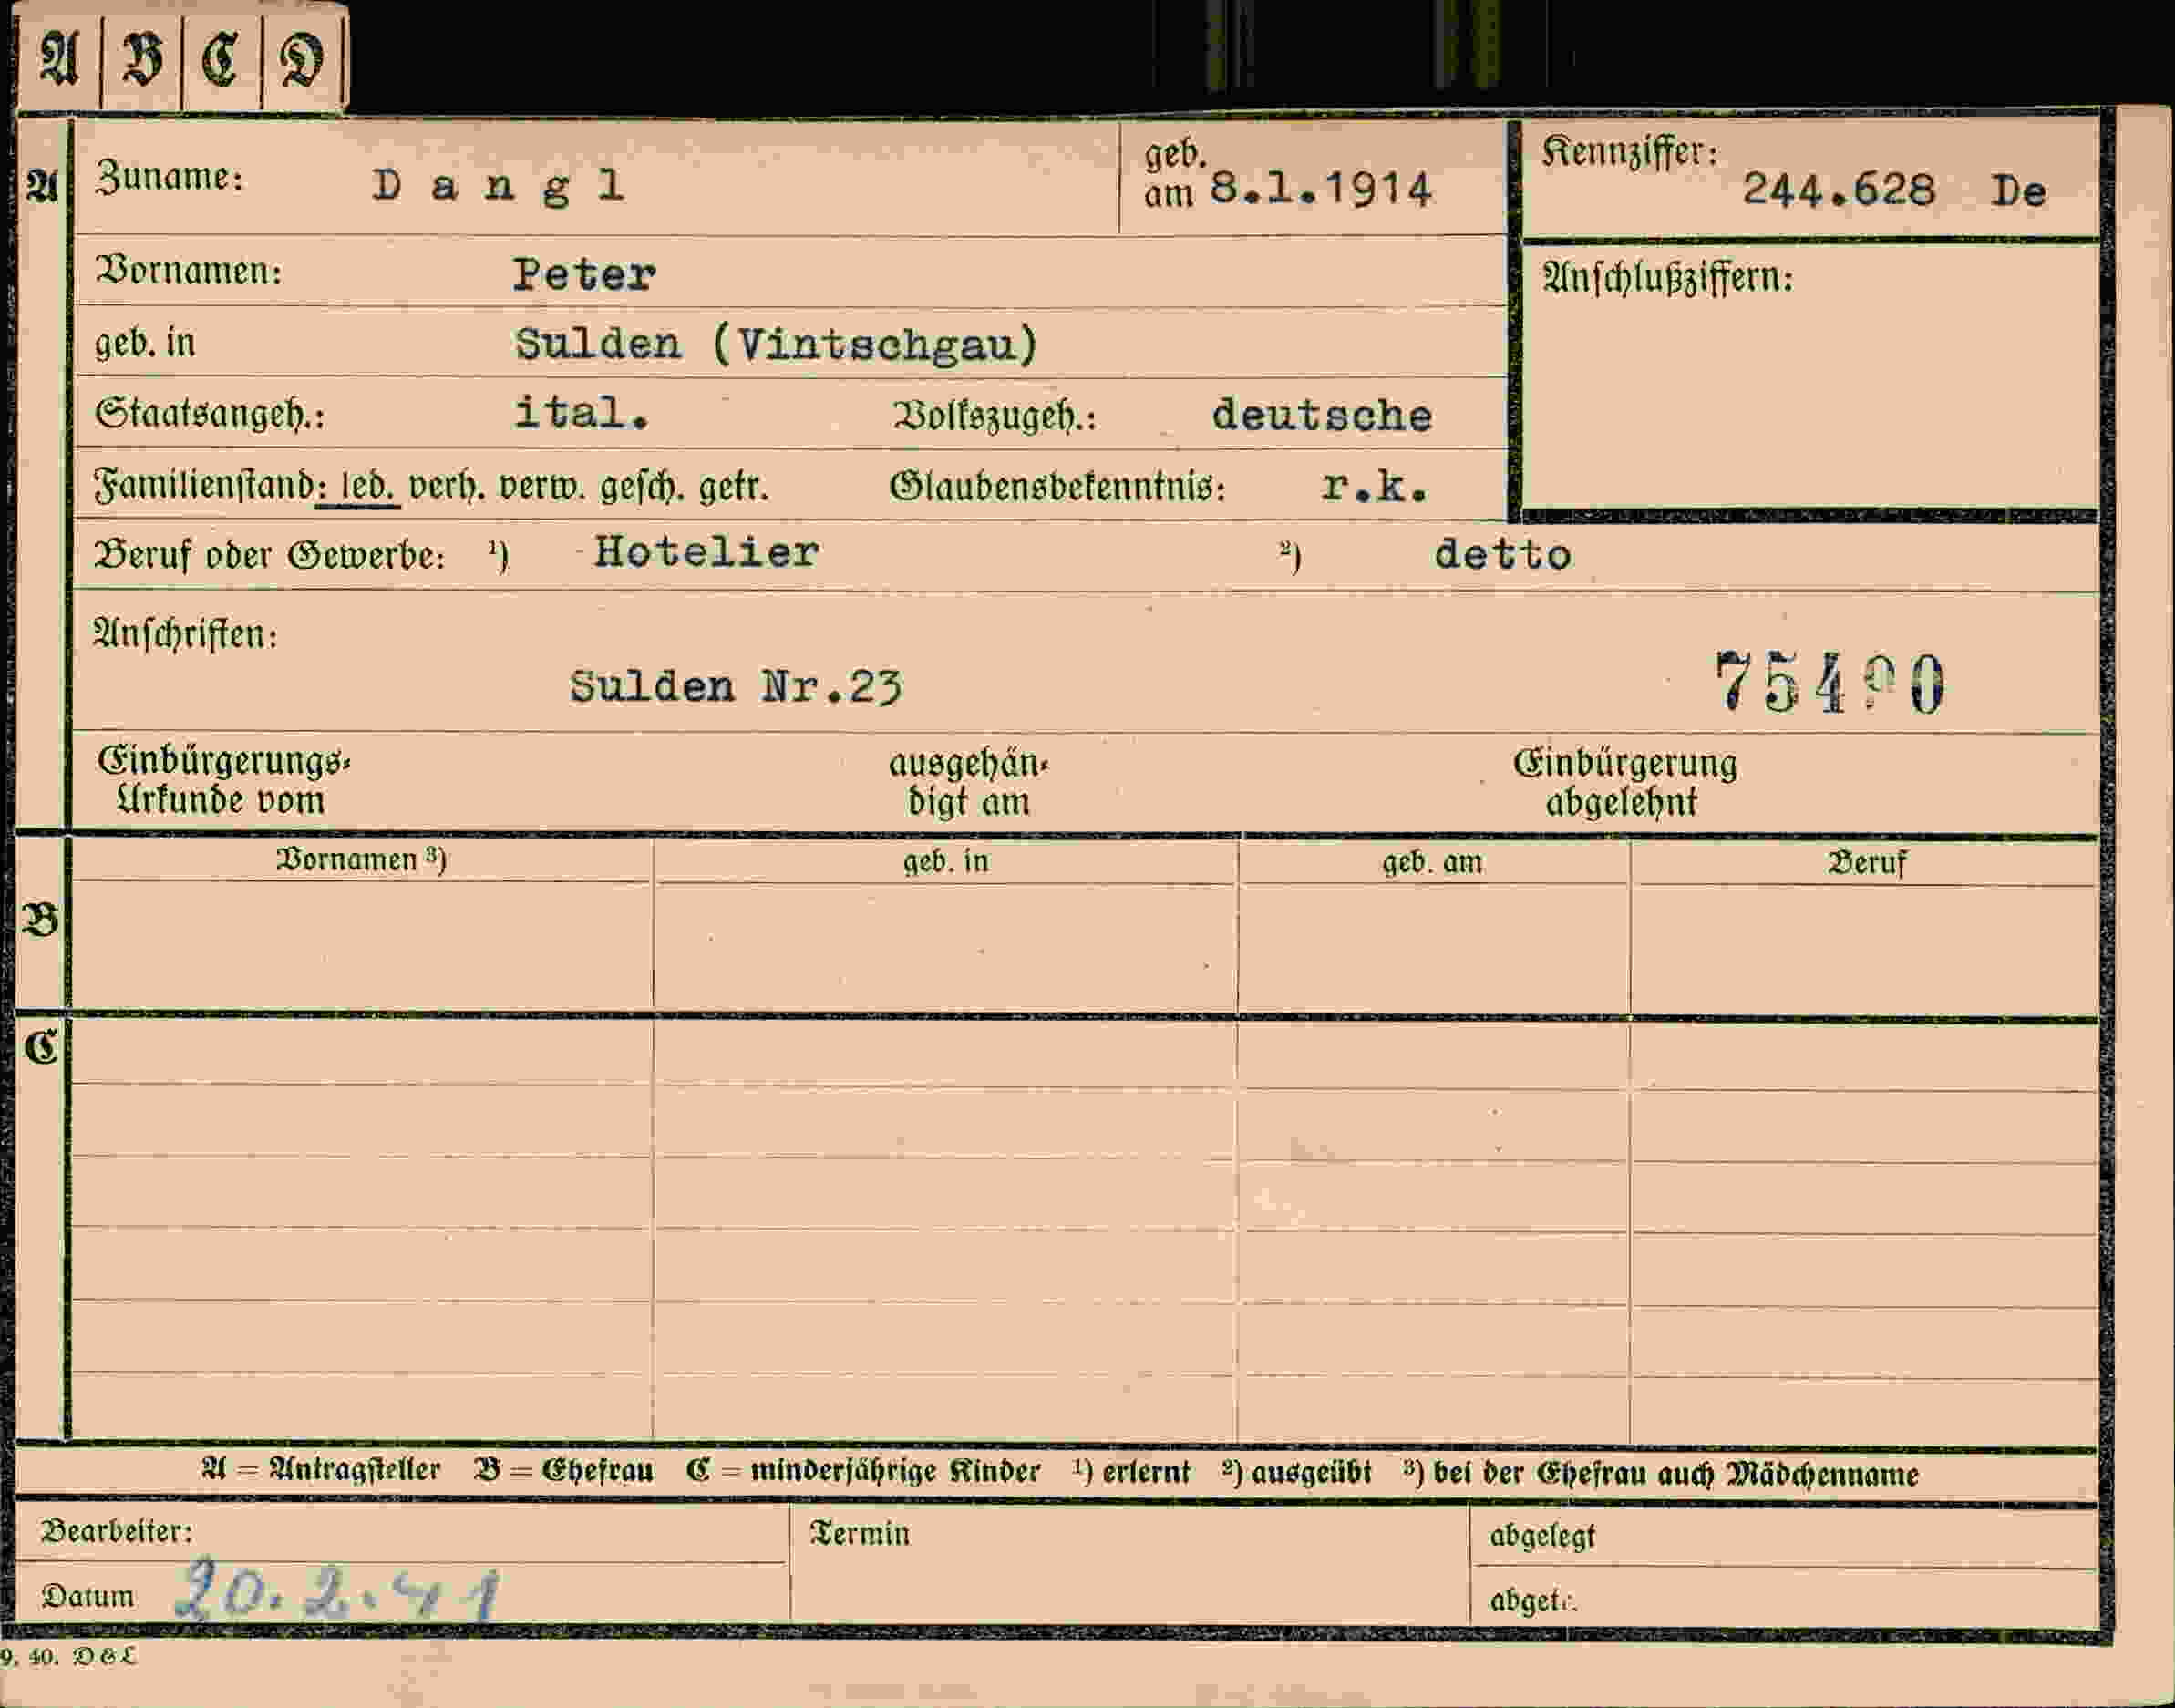2175x1708 pixels.
Task: Click the 'abgelegt' label
Action: pyautogui.click(x=1542, y=1536)
